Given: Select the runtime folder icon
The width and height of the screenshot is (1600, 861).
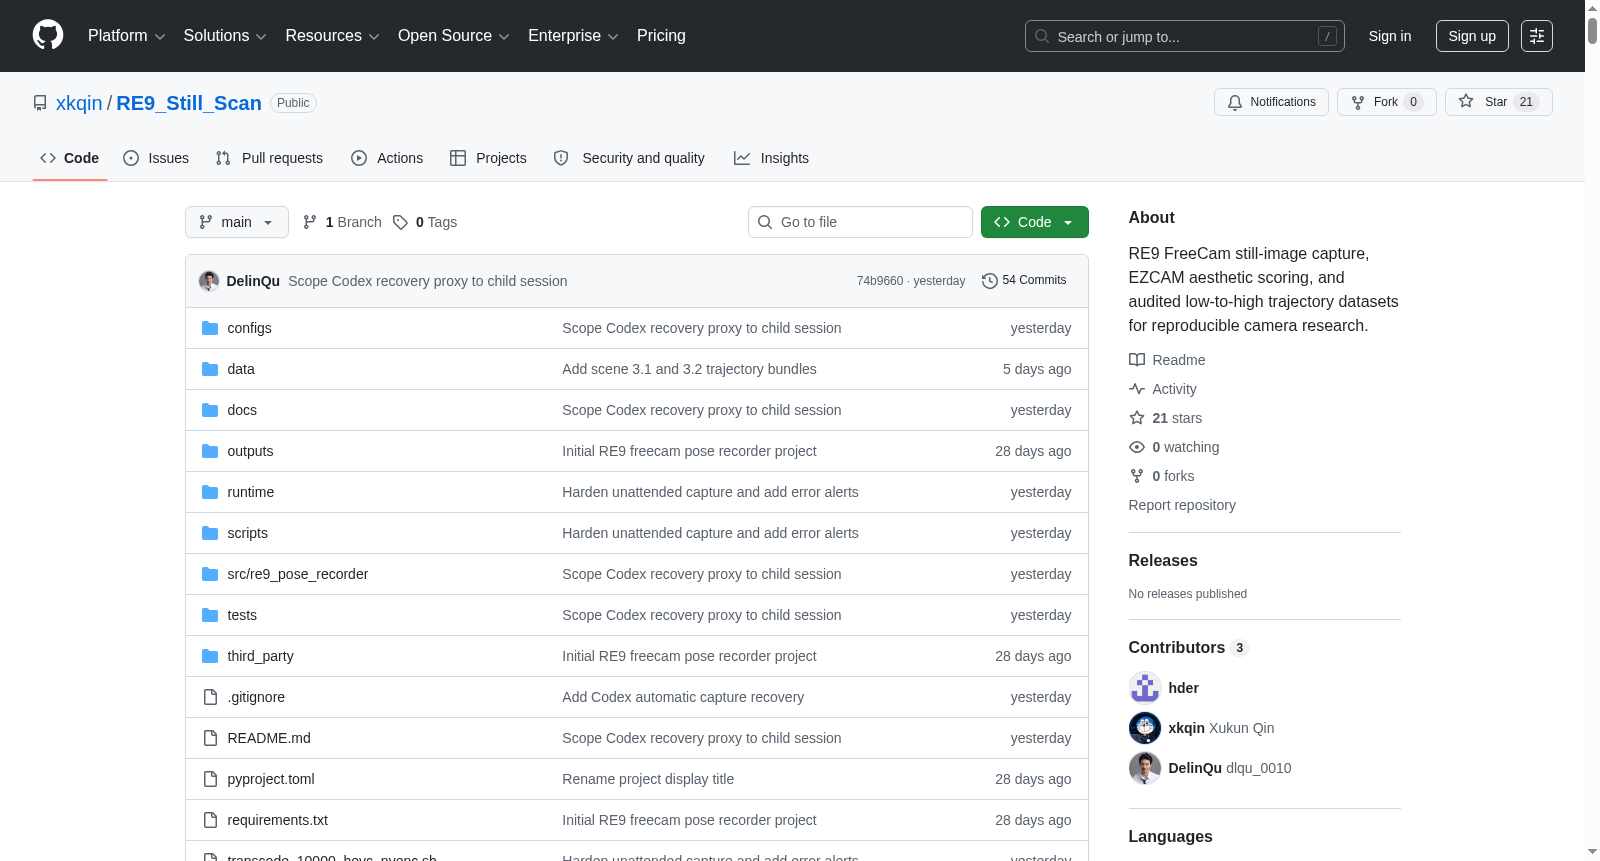Looking at the screenshot, I should pyautogui.click(x=210, y=492).
